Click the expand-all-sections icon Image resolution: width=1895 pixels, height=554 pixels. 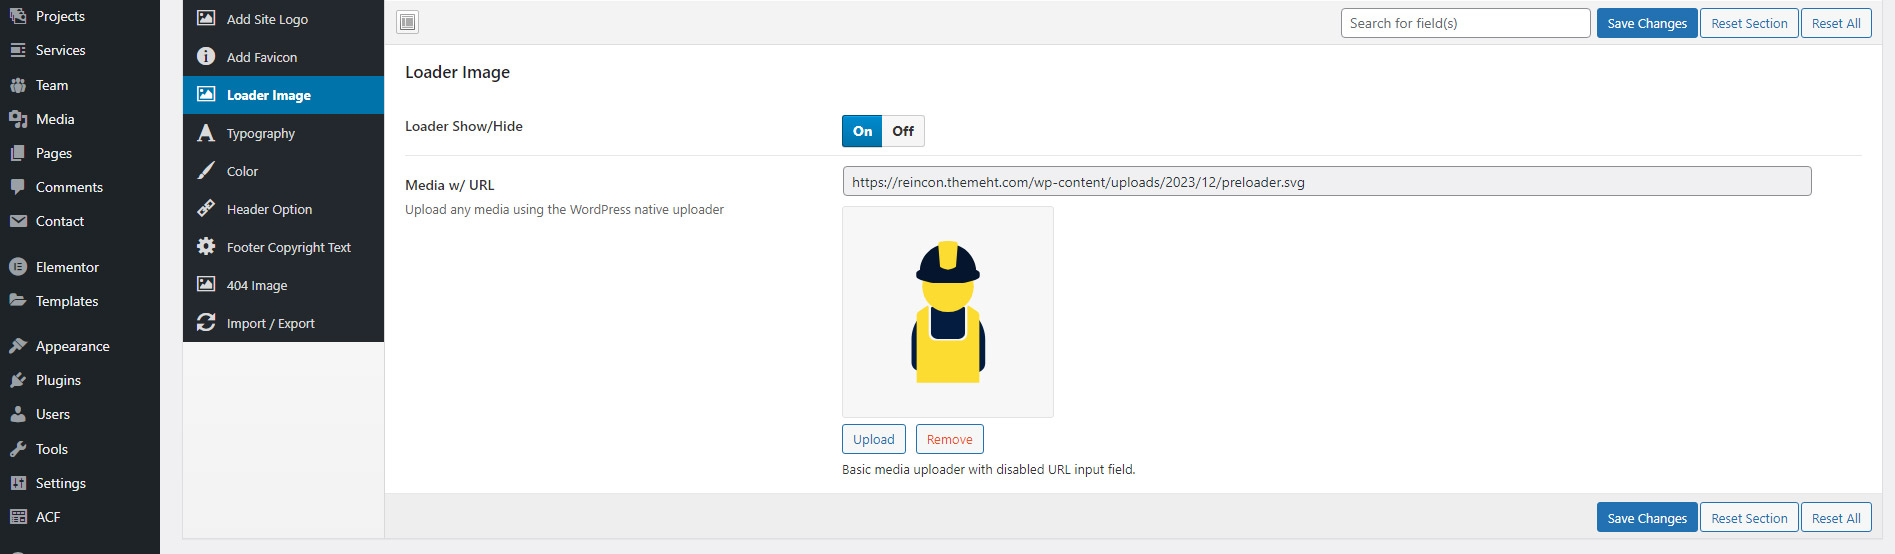tap(407, 22)
